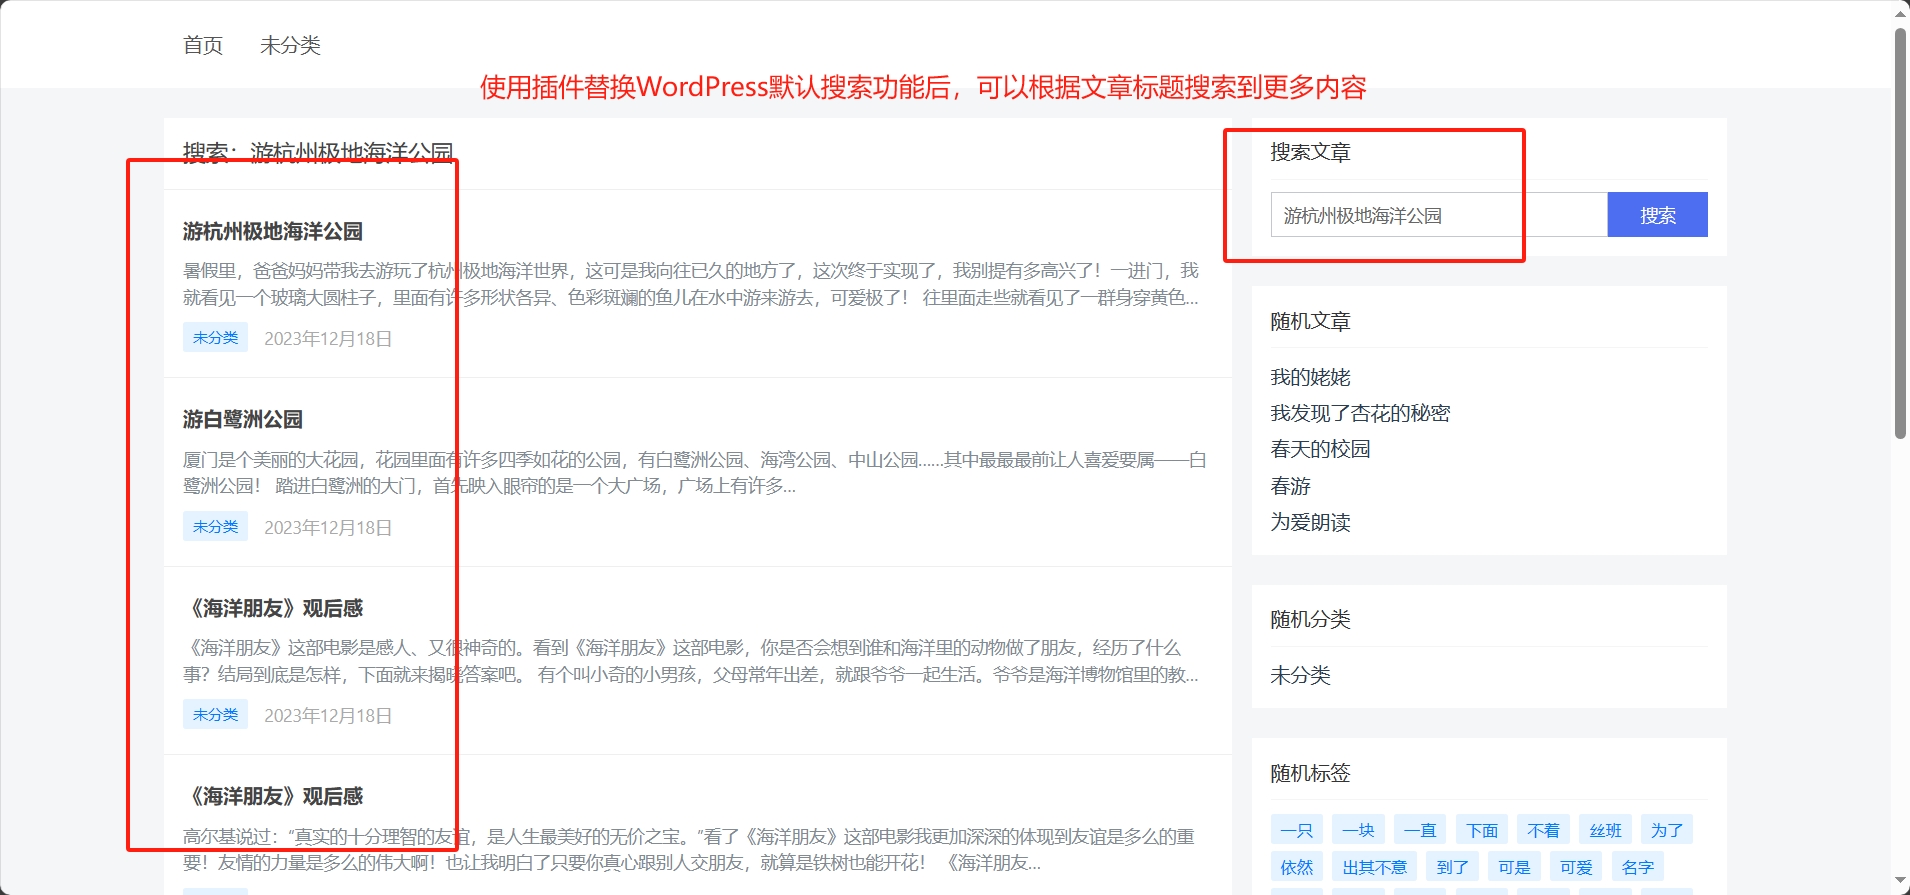Click the blue 搜索 button

[x=1656, y=215]
